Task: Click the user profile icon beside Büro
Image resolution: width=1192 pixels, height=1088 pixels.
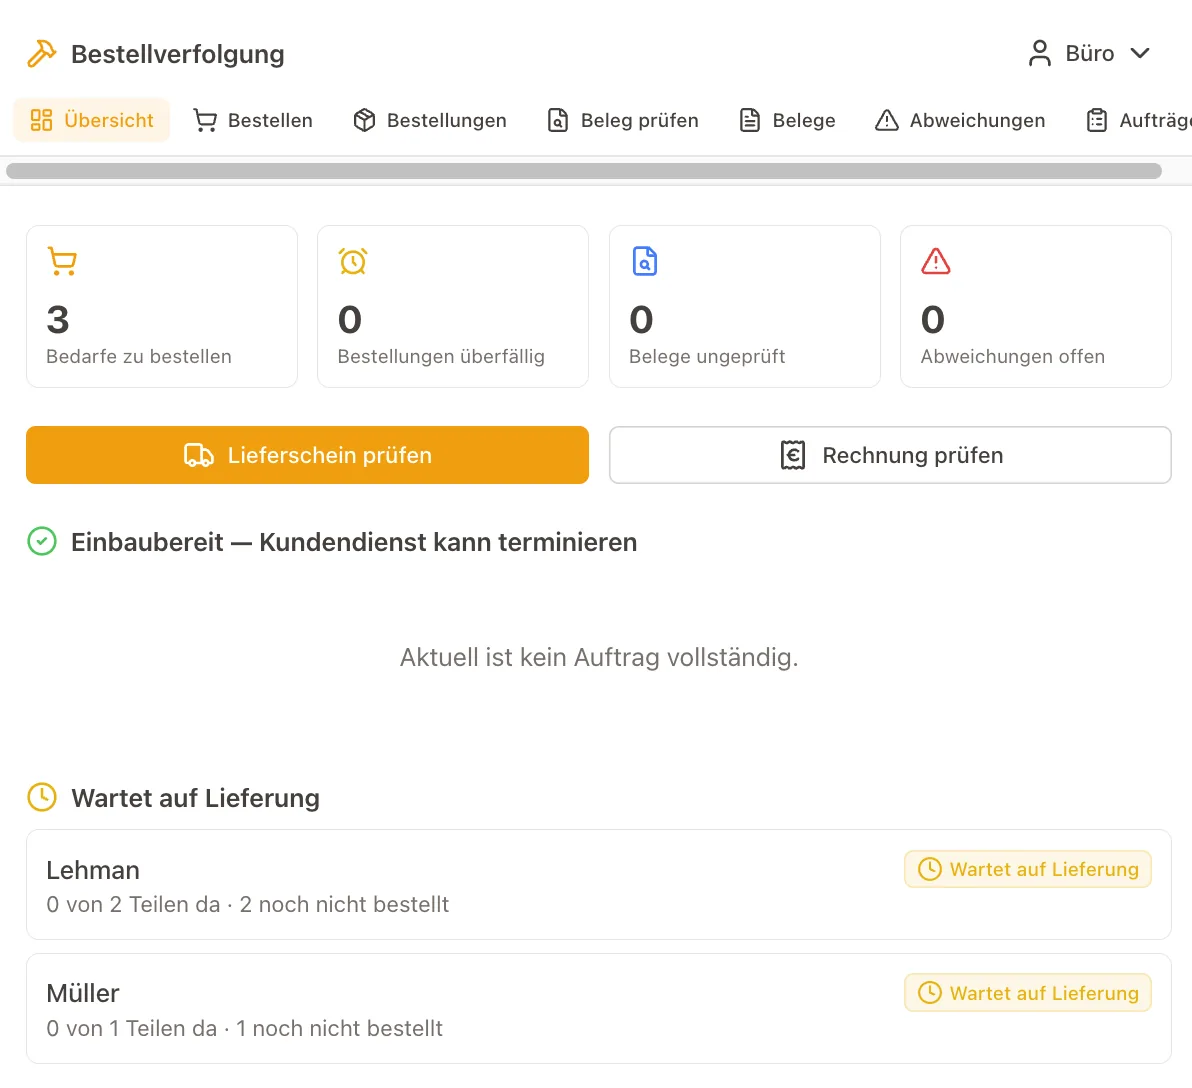Action: coord(1039,53)
